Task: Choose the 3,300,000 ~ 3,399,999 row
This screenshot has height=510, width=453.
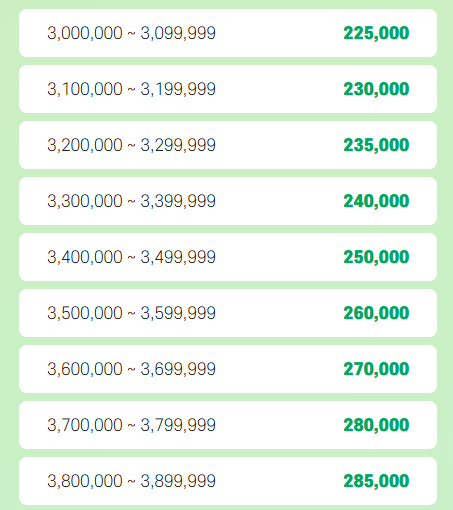Action: pos(228,201)
